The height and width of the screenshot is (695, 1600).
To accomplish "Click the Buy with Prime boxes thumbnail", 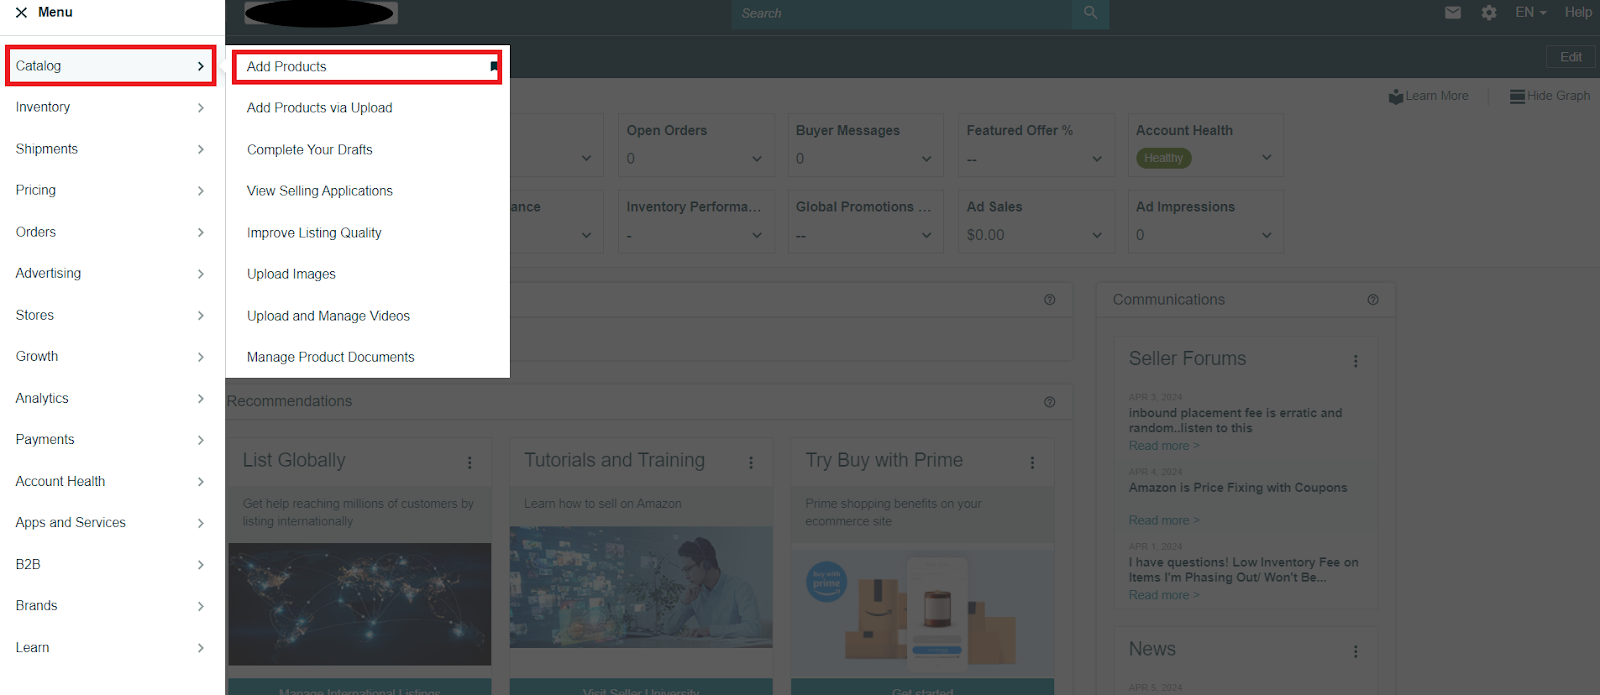I will coord(922,610).
